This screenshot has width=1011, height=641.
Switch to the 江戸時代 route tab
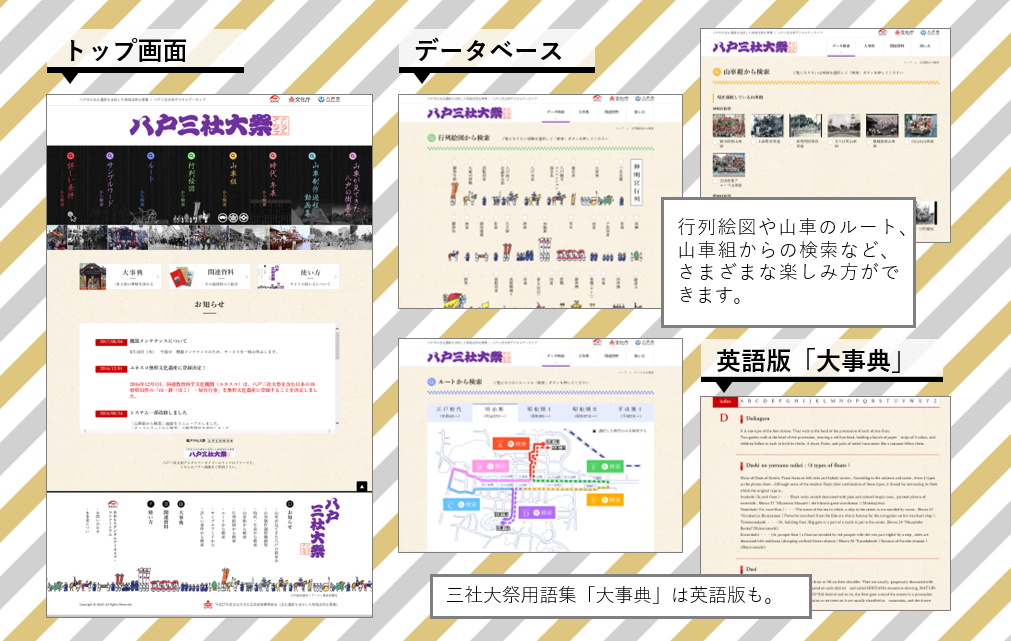click(x=449, y=413)
